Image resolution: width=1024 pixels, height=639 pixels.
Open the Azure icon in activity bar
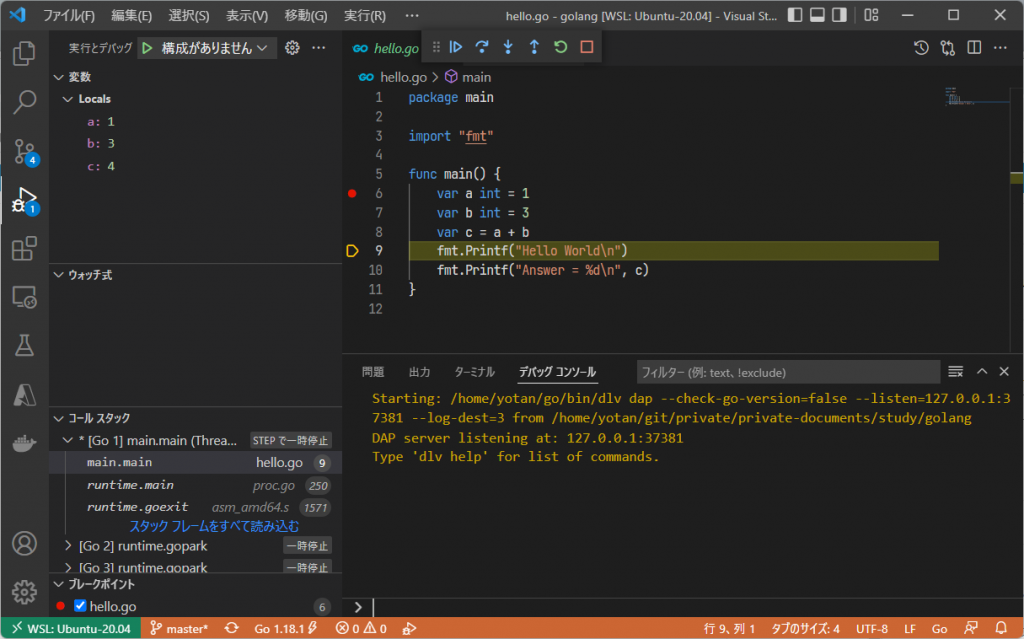point(24,395)
